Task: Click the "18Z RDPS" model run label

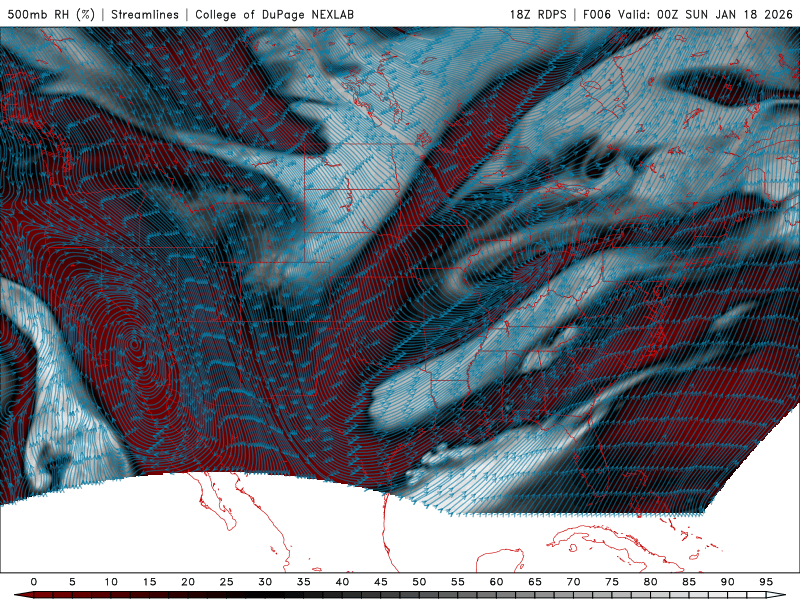Action: (x=538, y=14)
